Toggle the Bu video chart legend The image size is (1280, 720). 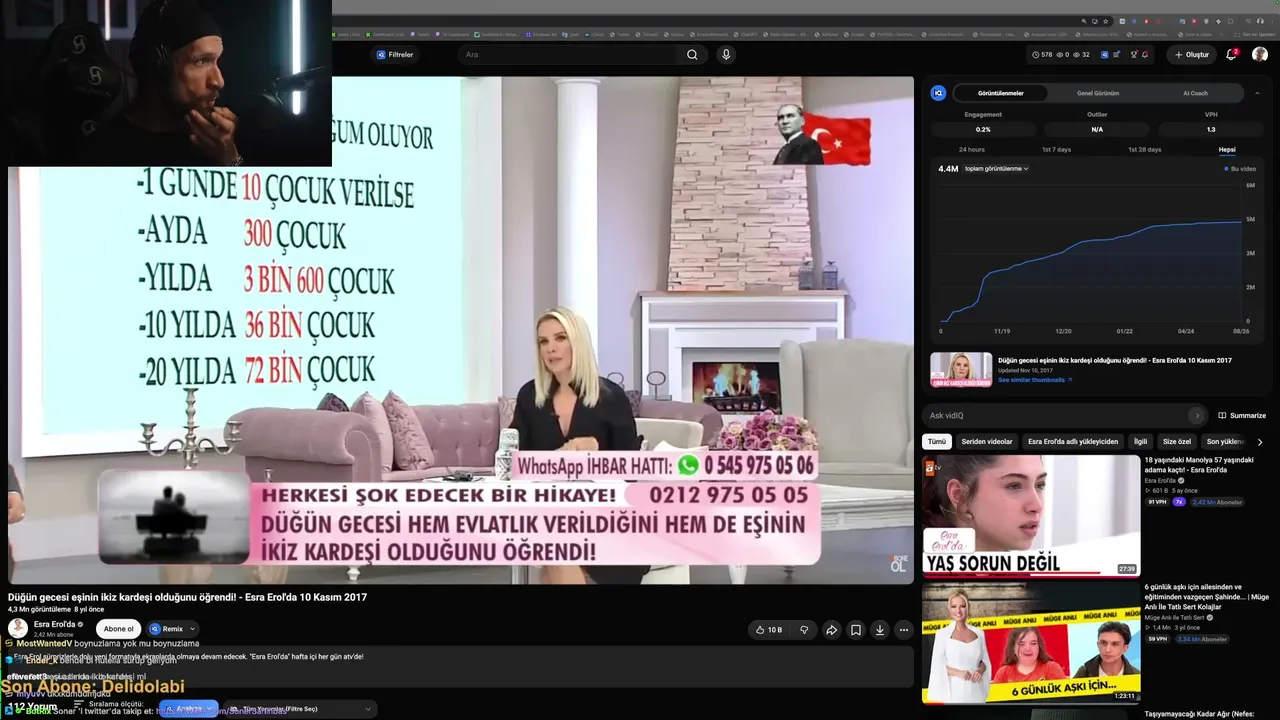[1241, 169]
